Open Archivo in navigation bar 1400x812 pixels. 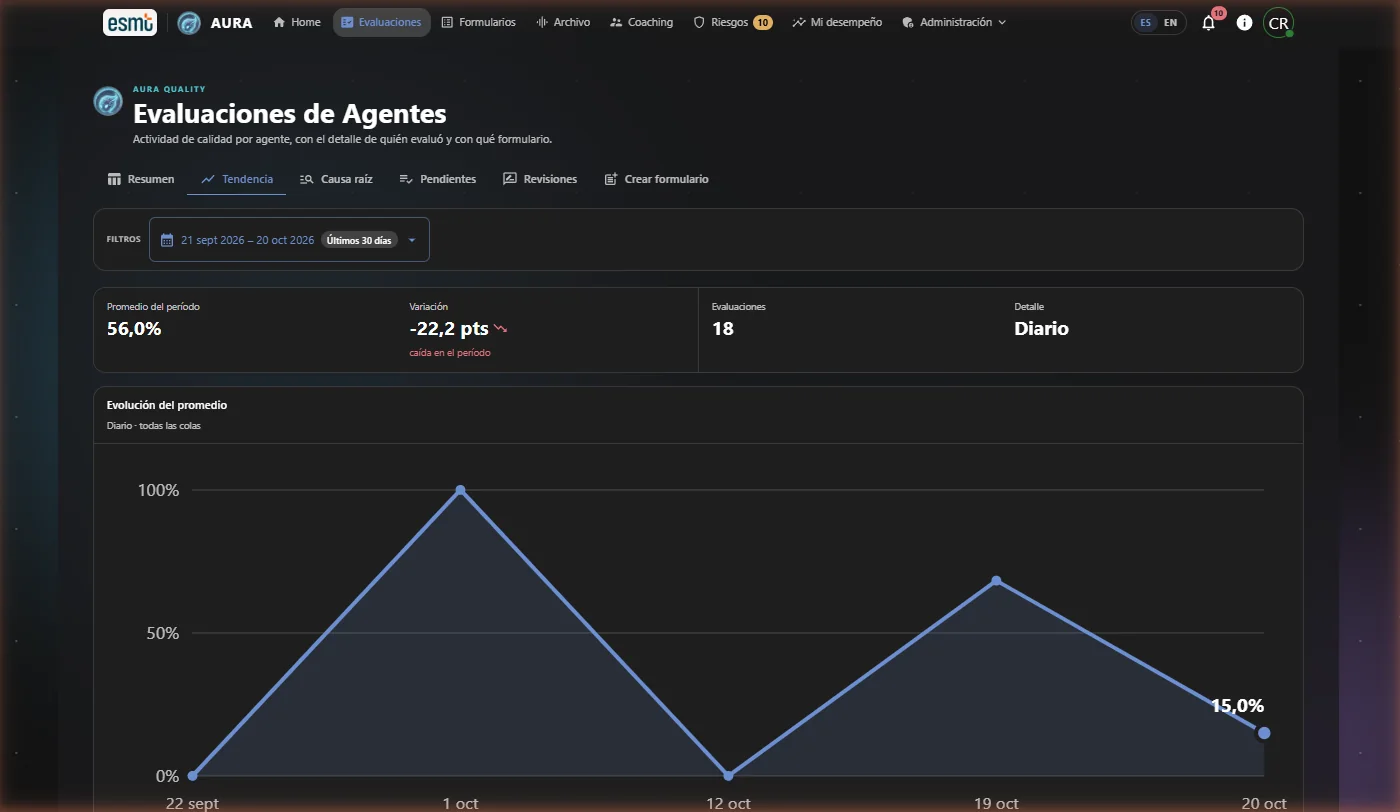point(563,22)
